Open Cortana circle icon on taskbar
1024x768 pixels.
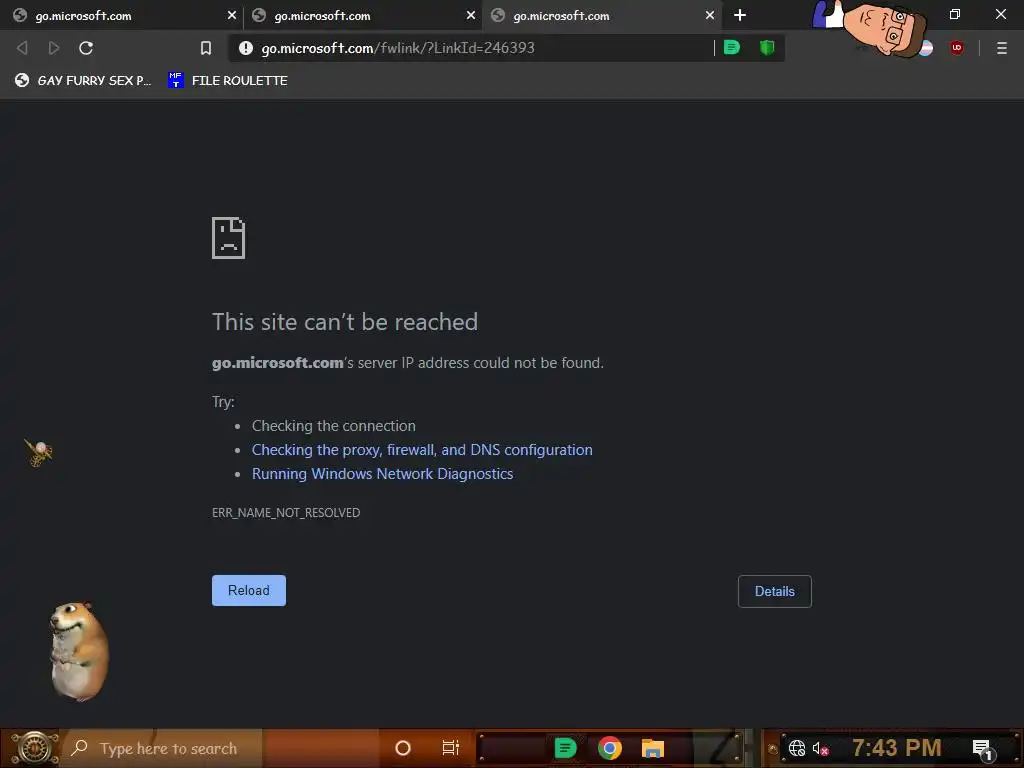403,748
